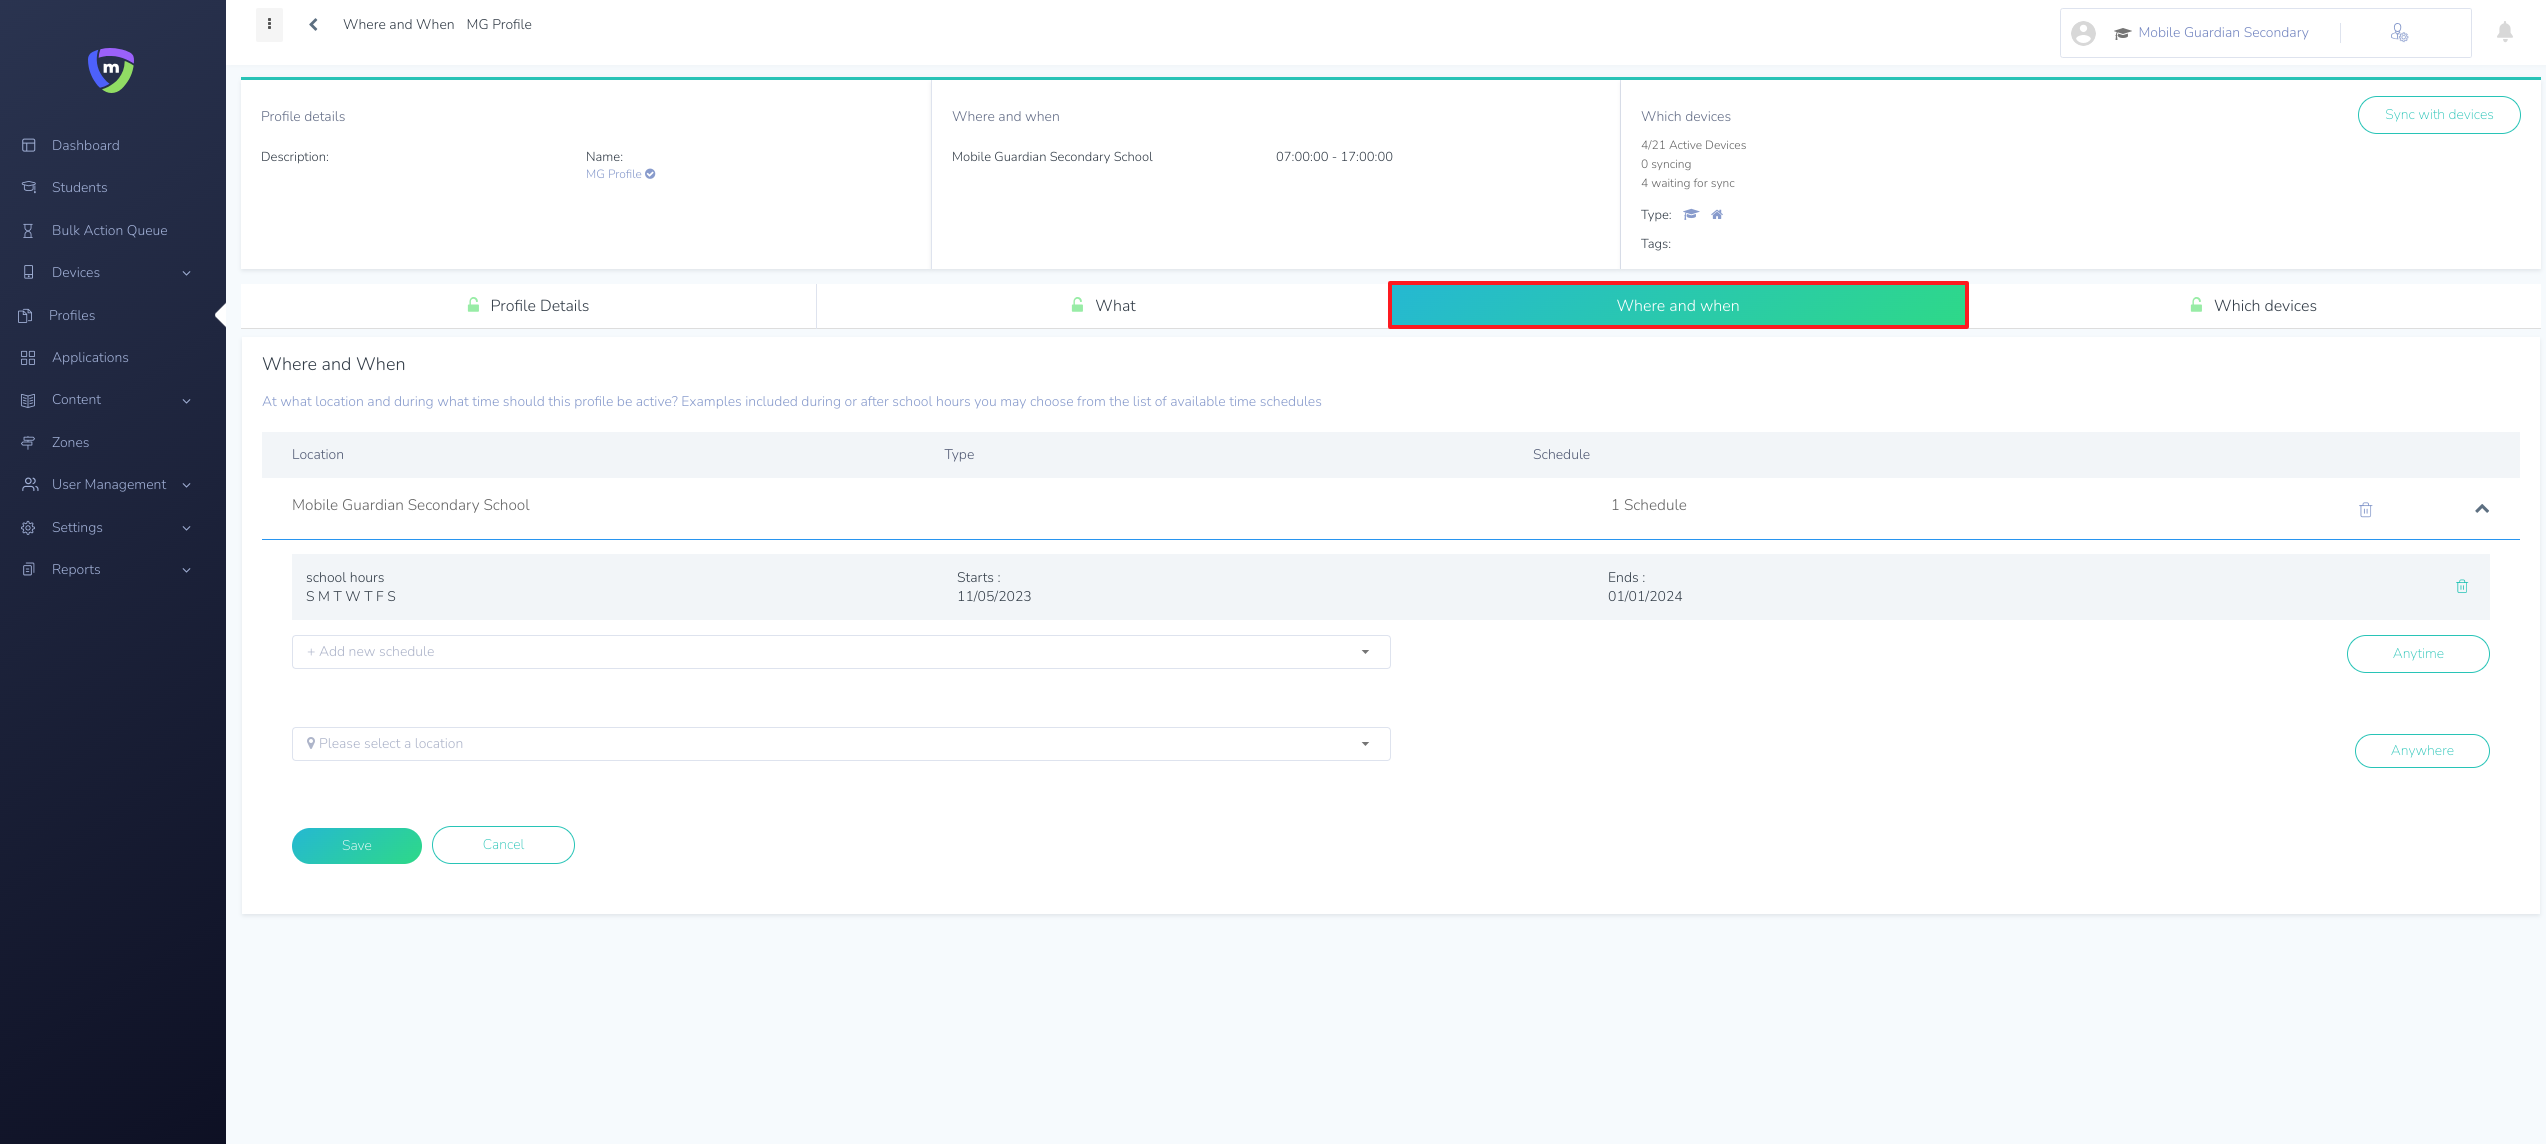Open Bulk Action Queue page
The image size is (2546, 1144).
110,230
